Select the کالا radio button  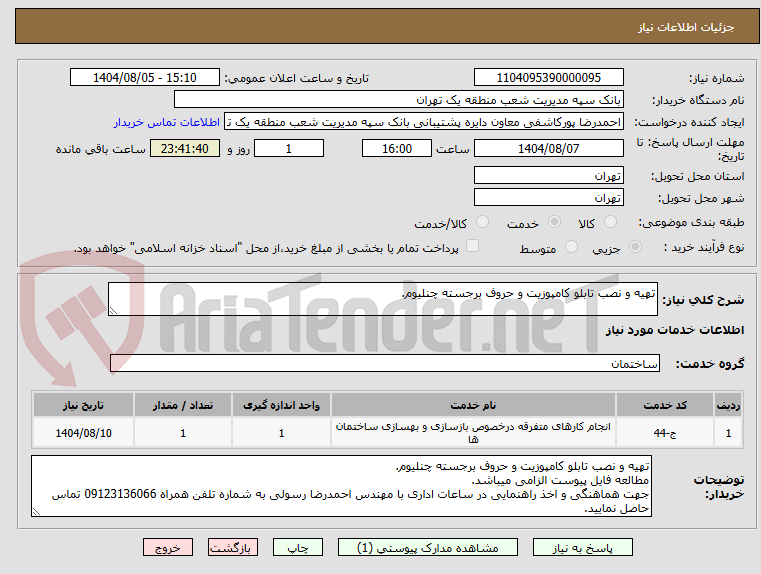click(x=610, y=222)
